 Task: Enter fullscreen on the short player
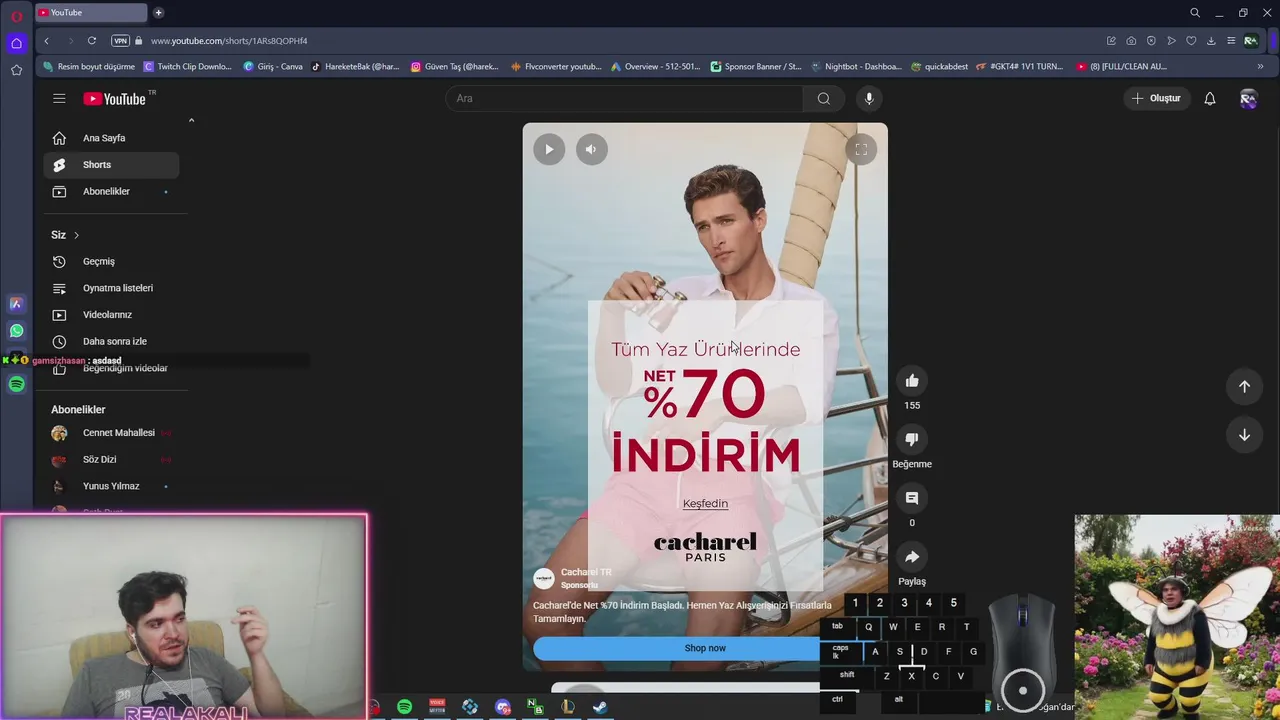[861, 149]
